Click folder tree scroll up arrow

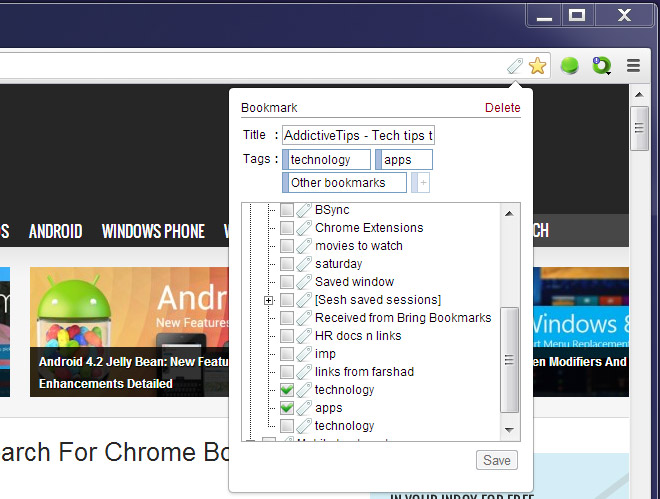[x=509, y=214]
